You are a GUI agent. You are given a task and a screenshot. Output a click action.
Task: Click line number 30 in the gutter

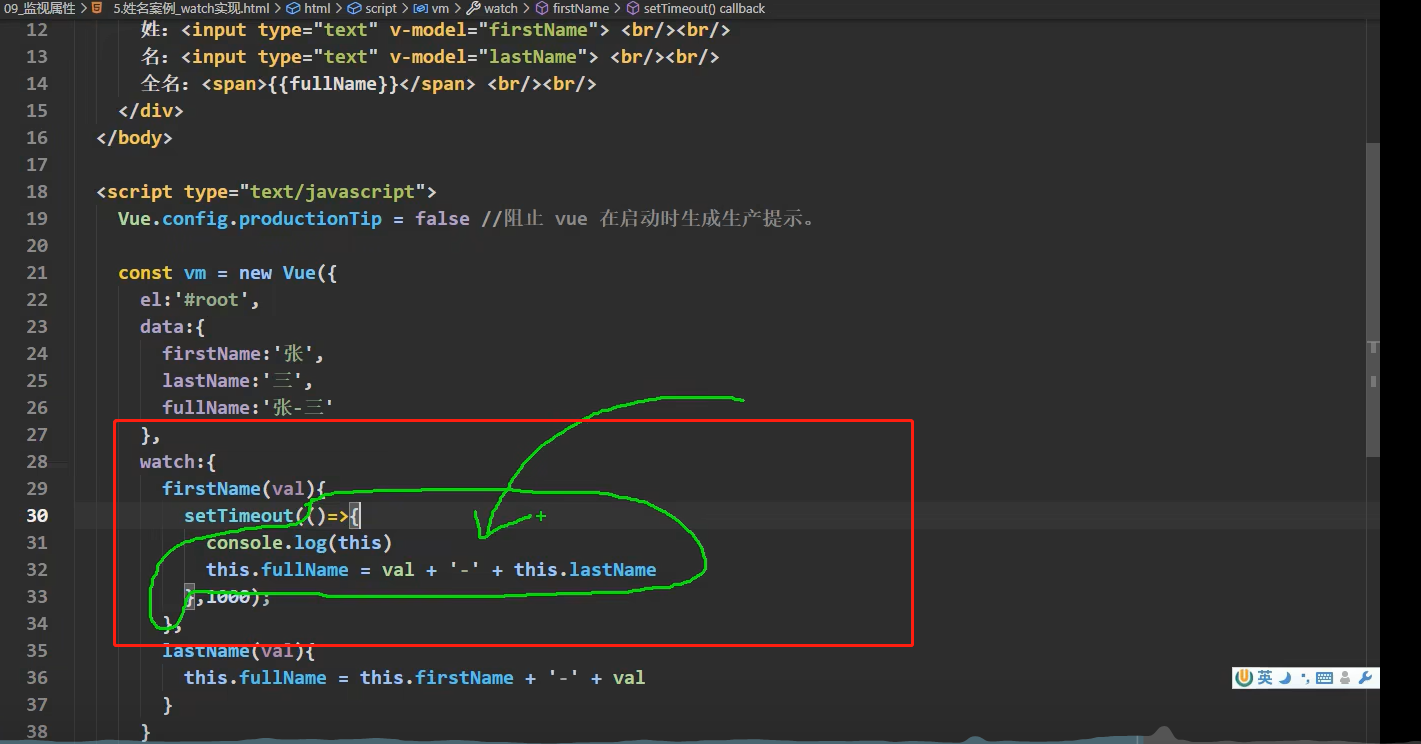tap(37, 515)
